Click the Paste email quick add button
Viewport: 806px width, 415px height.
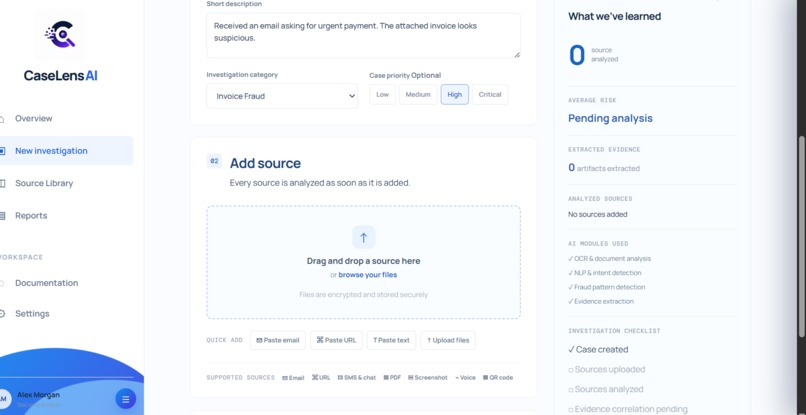[x=278, y=340]
